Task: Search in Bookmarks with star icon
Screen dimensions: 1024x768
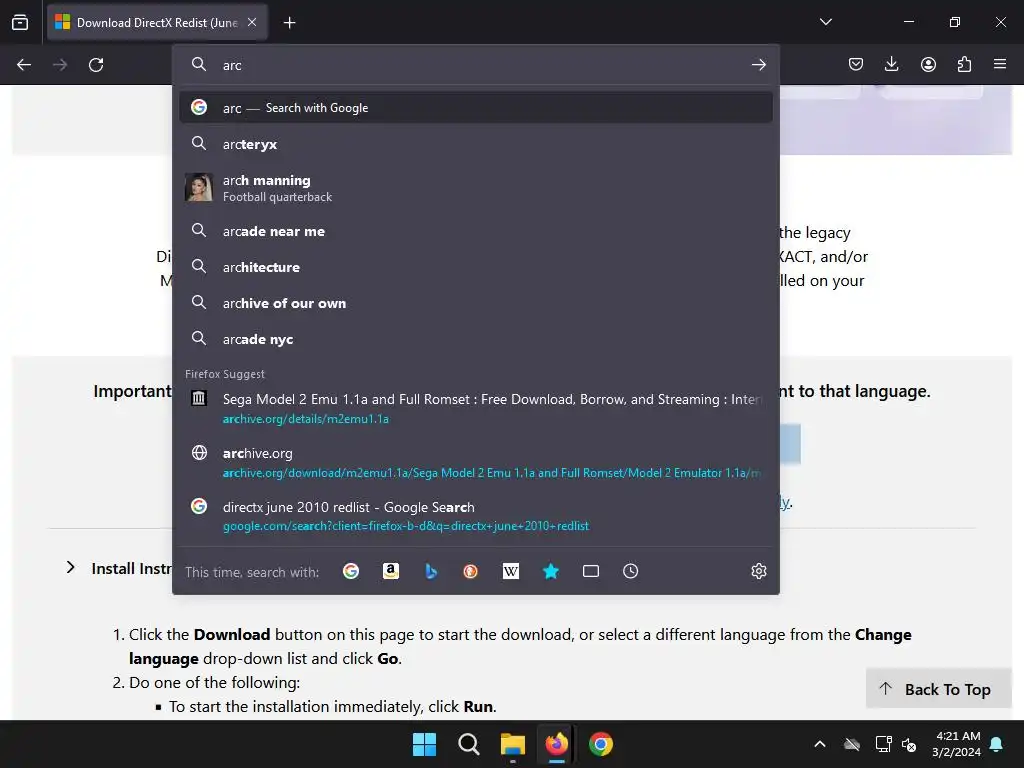Action: pyautogui.click(x=551, y=571)
